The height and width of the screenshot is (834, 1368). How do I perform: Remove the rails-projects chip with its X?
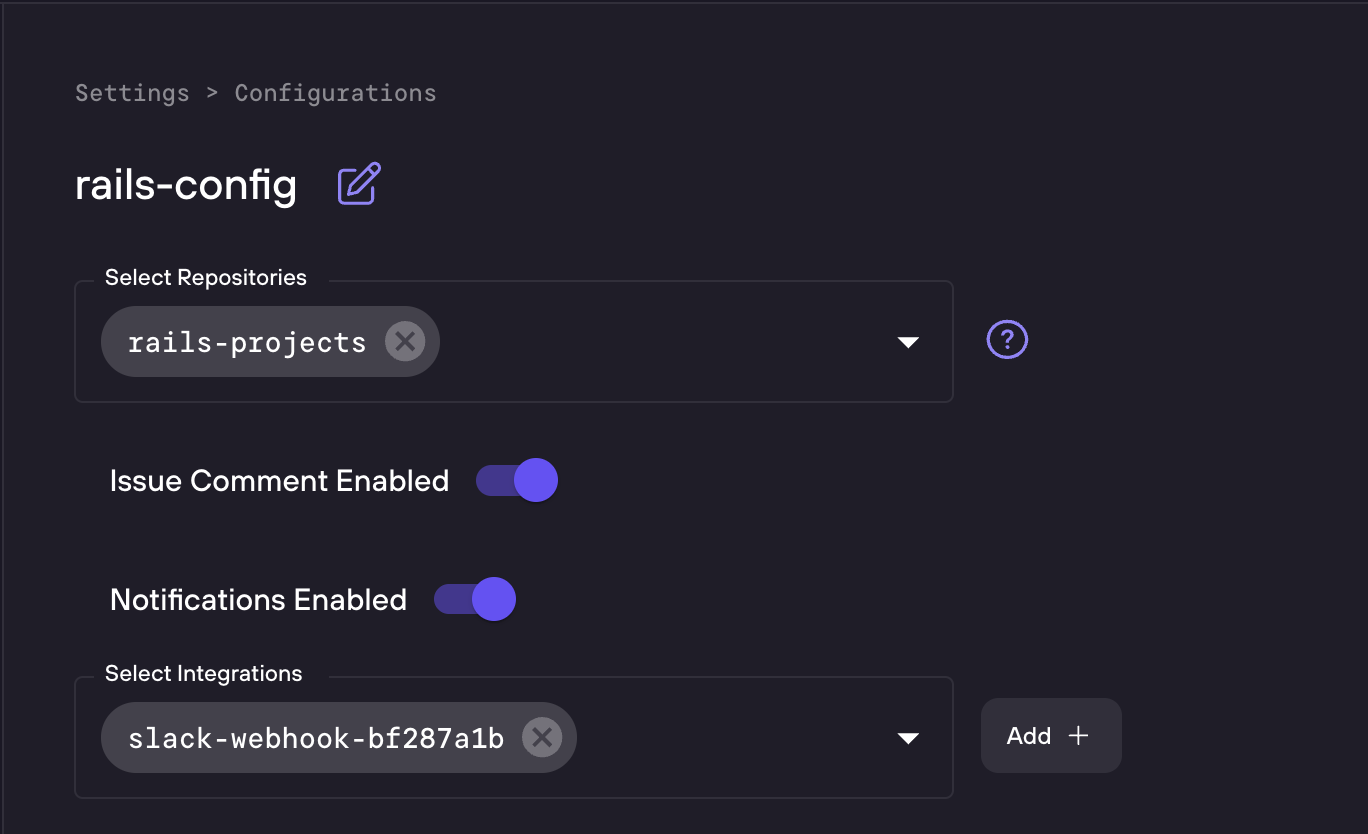[x=405, y=342]
